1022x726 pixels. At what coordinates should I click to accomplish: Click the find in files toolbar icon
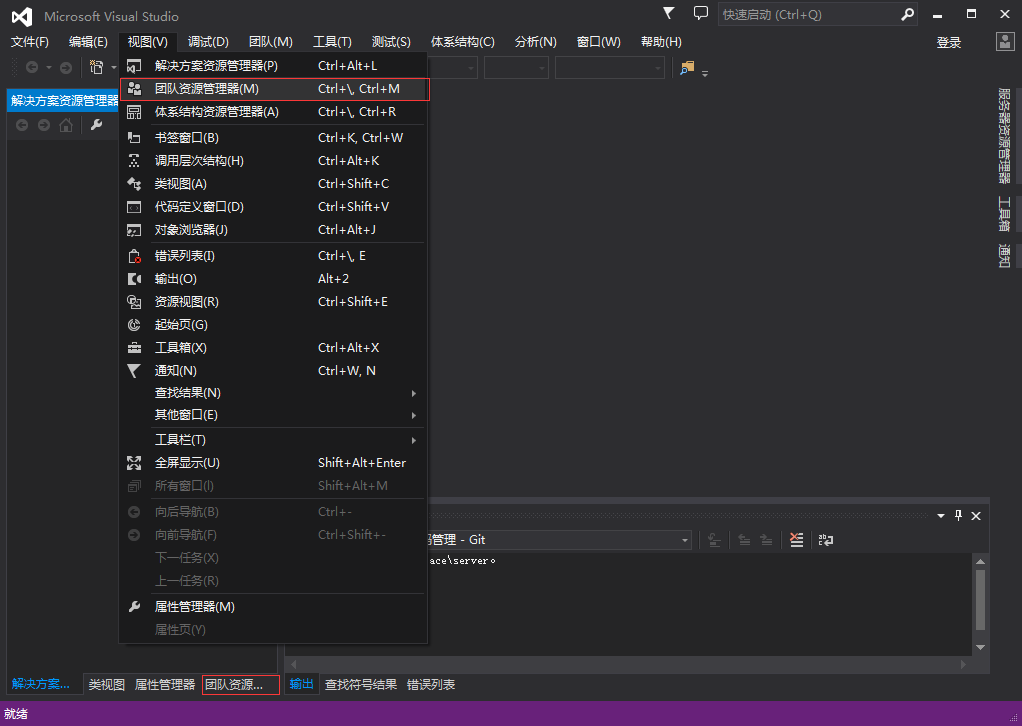(x=687, y=67)
